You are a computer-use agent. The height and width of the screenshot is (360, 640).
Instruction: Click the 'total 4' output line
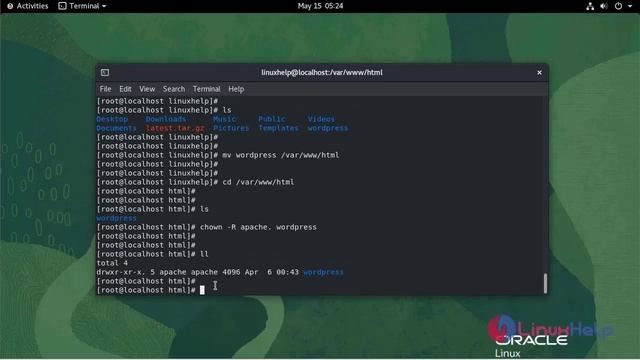(112, 263)
